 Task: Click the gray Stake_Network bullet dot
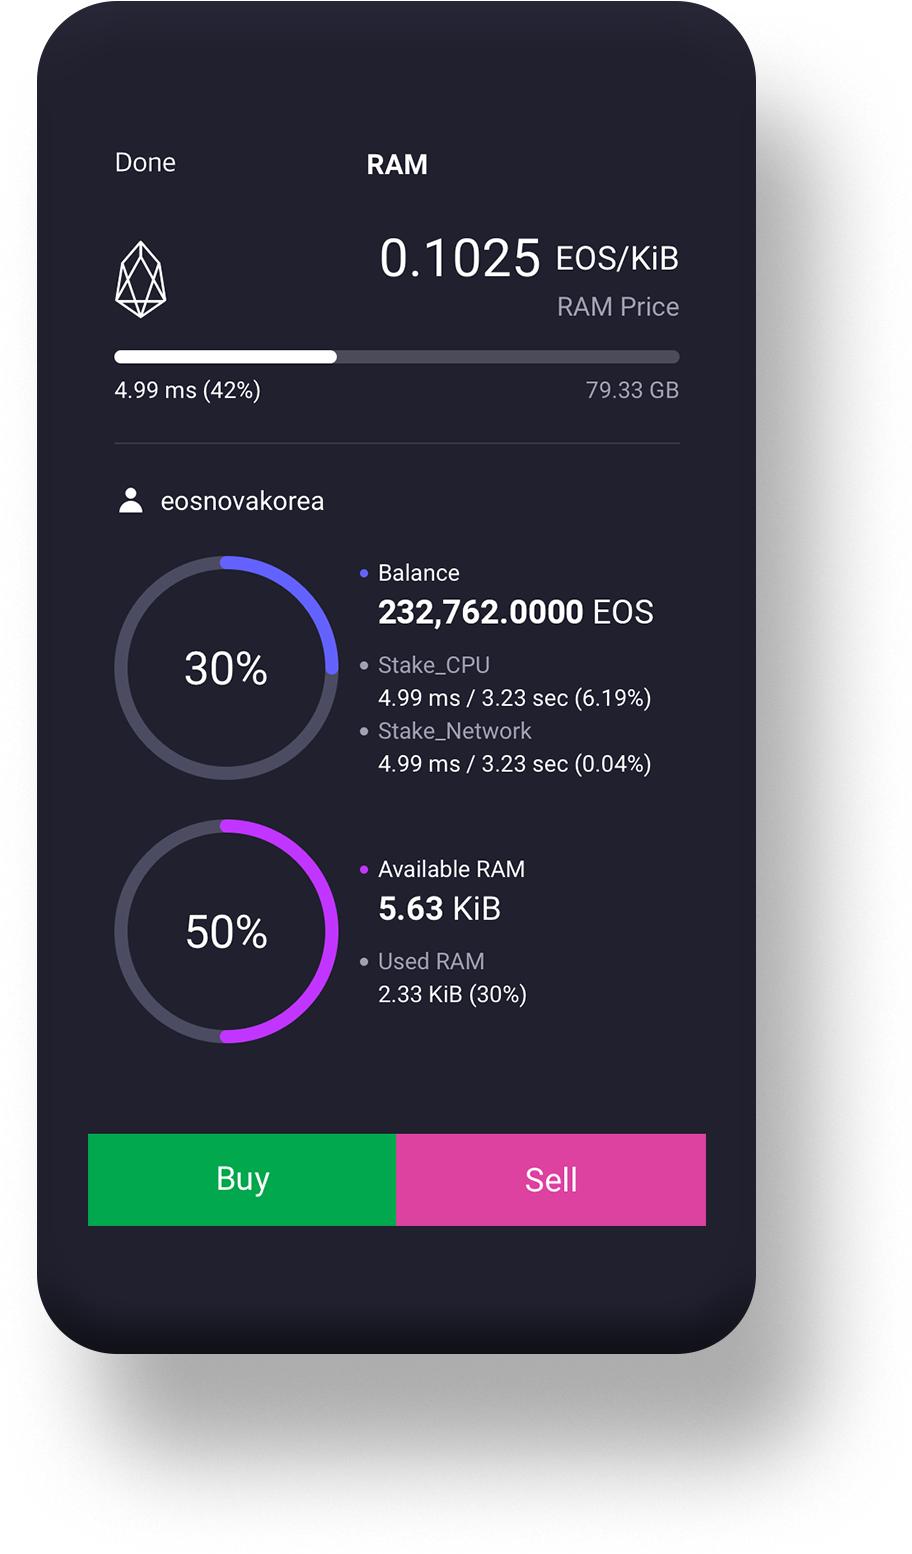click(364, 732)
